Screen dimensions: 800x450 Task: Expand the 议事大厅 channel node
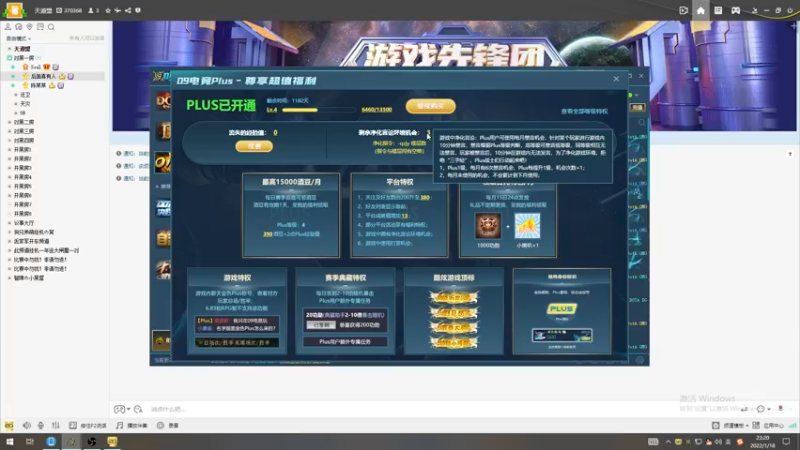pos(9,223)
